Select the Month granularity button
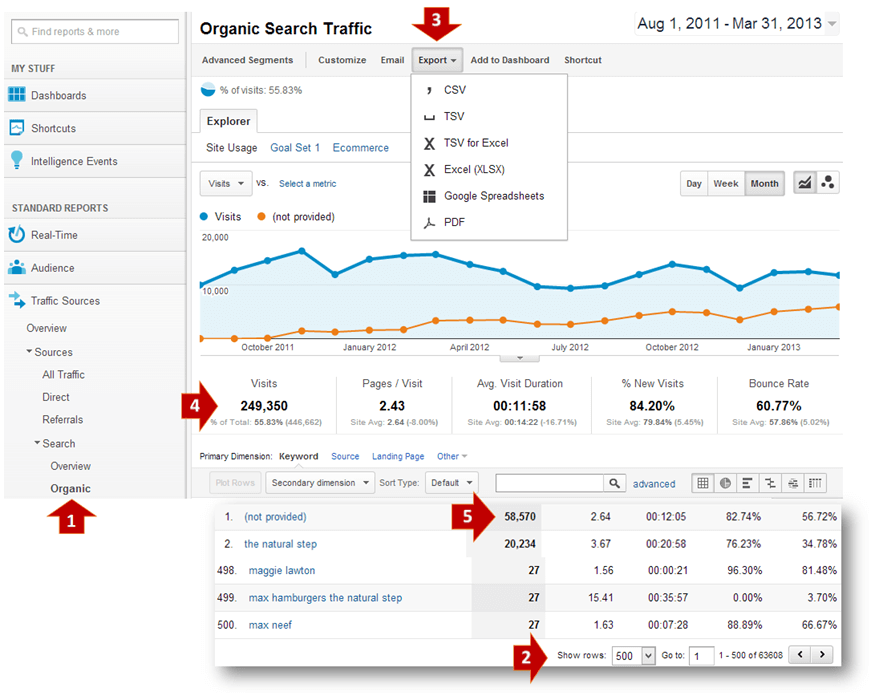The height and width of the screenshot is (693, 873). click(x=764, y=183)
